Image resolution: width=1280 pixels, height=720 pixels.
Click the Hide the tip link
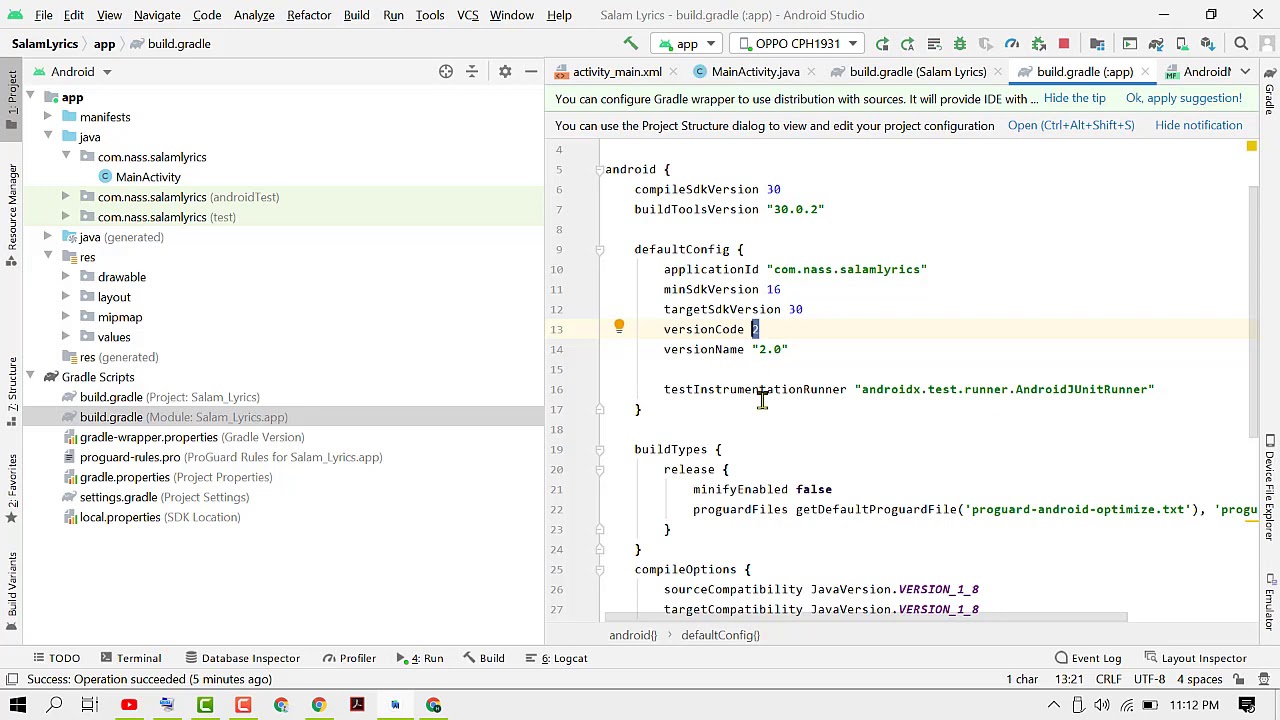[1074, 98]
